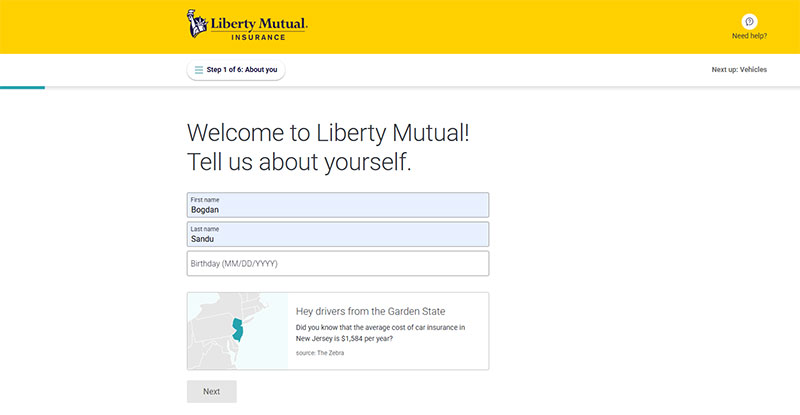The image size is (800, 415).
Task: Click the teal progress bar indicator
Action: point(22,87)
